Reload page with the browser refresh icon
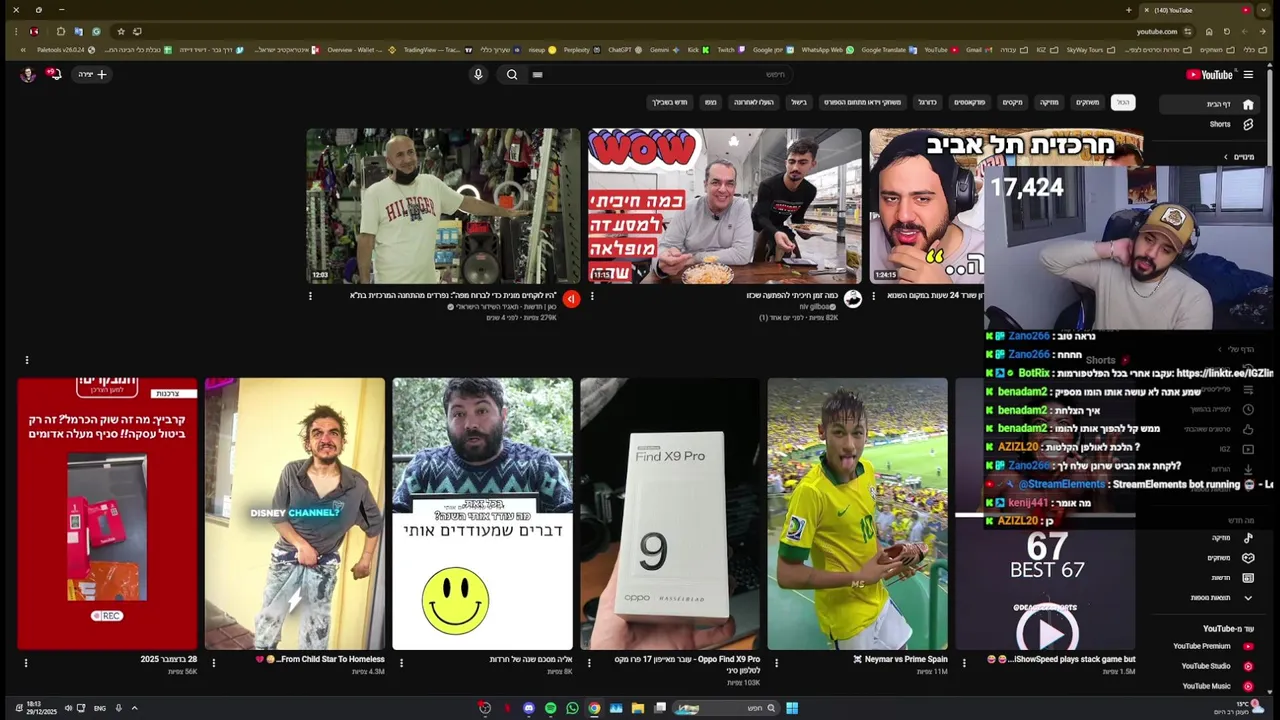 pyautogui.click(x=1227, y=31)
